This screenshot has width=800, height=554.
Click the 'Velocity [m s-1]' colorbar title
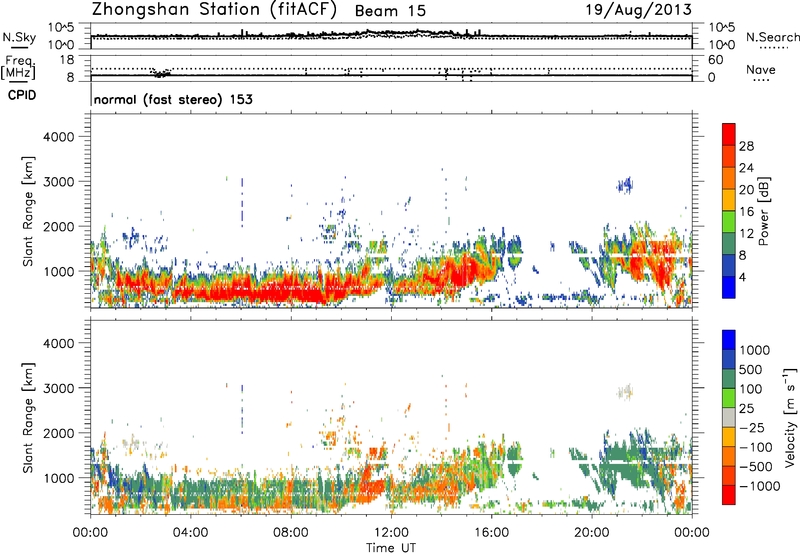click(790, 417)
